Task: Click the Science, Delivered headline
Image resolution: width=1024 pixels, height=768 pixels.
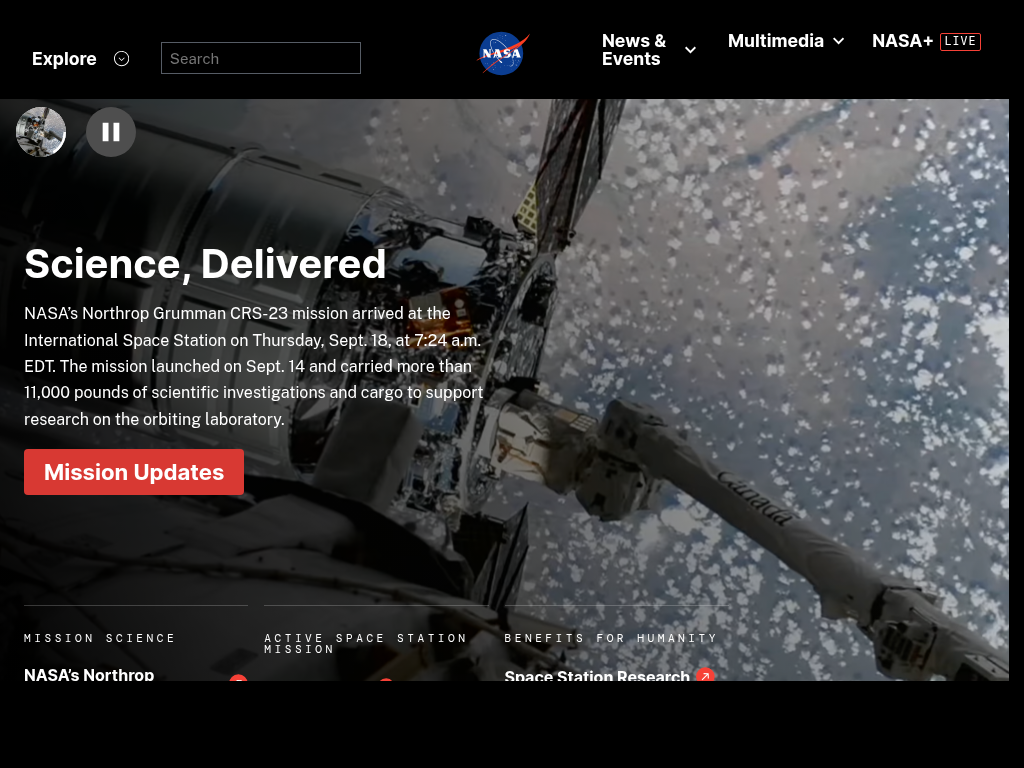Action: (x=205, y=264)
